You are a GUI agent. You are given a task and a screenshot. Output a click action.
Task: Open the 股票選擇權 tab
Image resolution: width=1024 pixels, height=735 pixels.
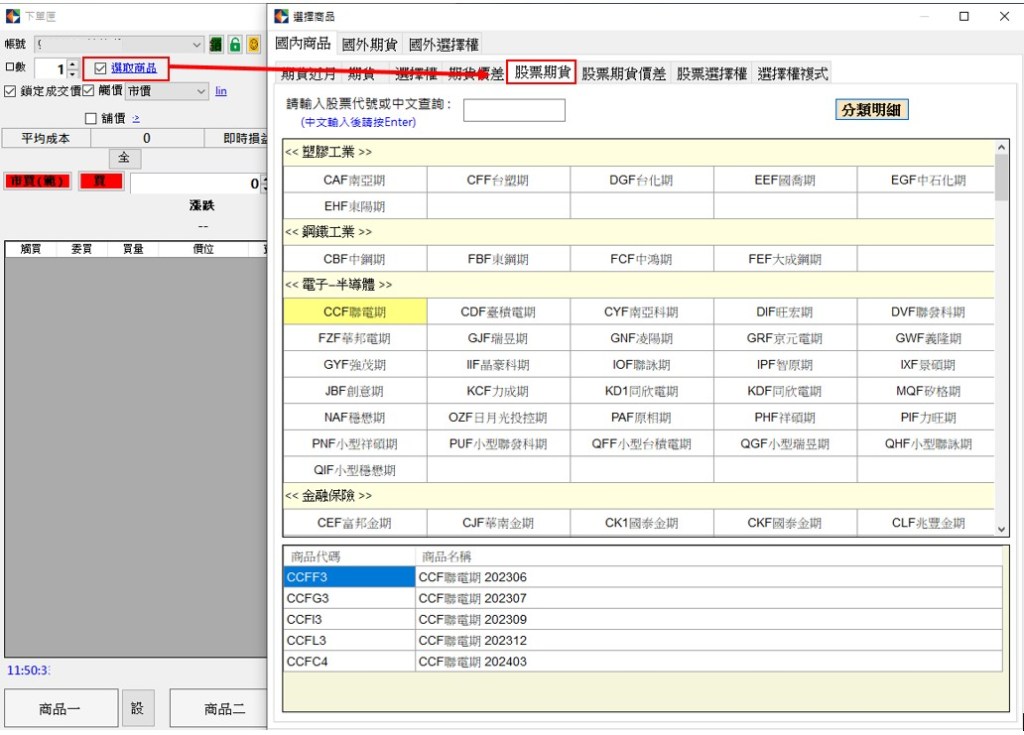pos(711,73)
